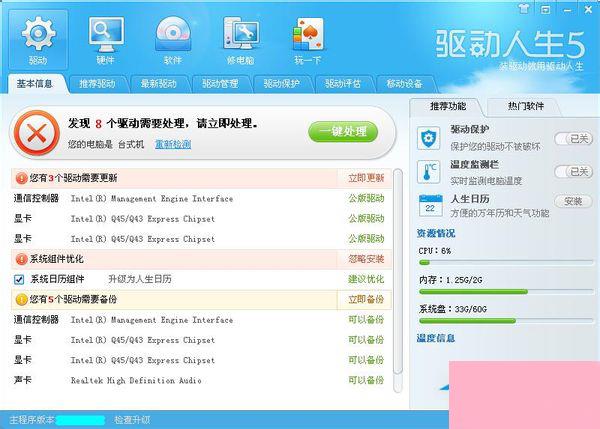The image size is (600, 429).
Task: Uncheck the 系统日历组件 checkbox
Action: [x=19, y=280]
